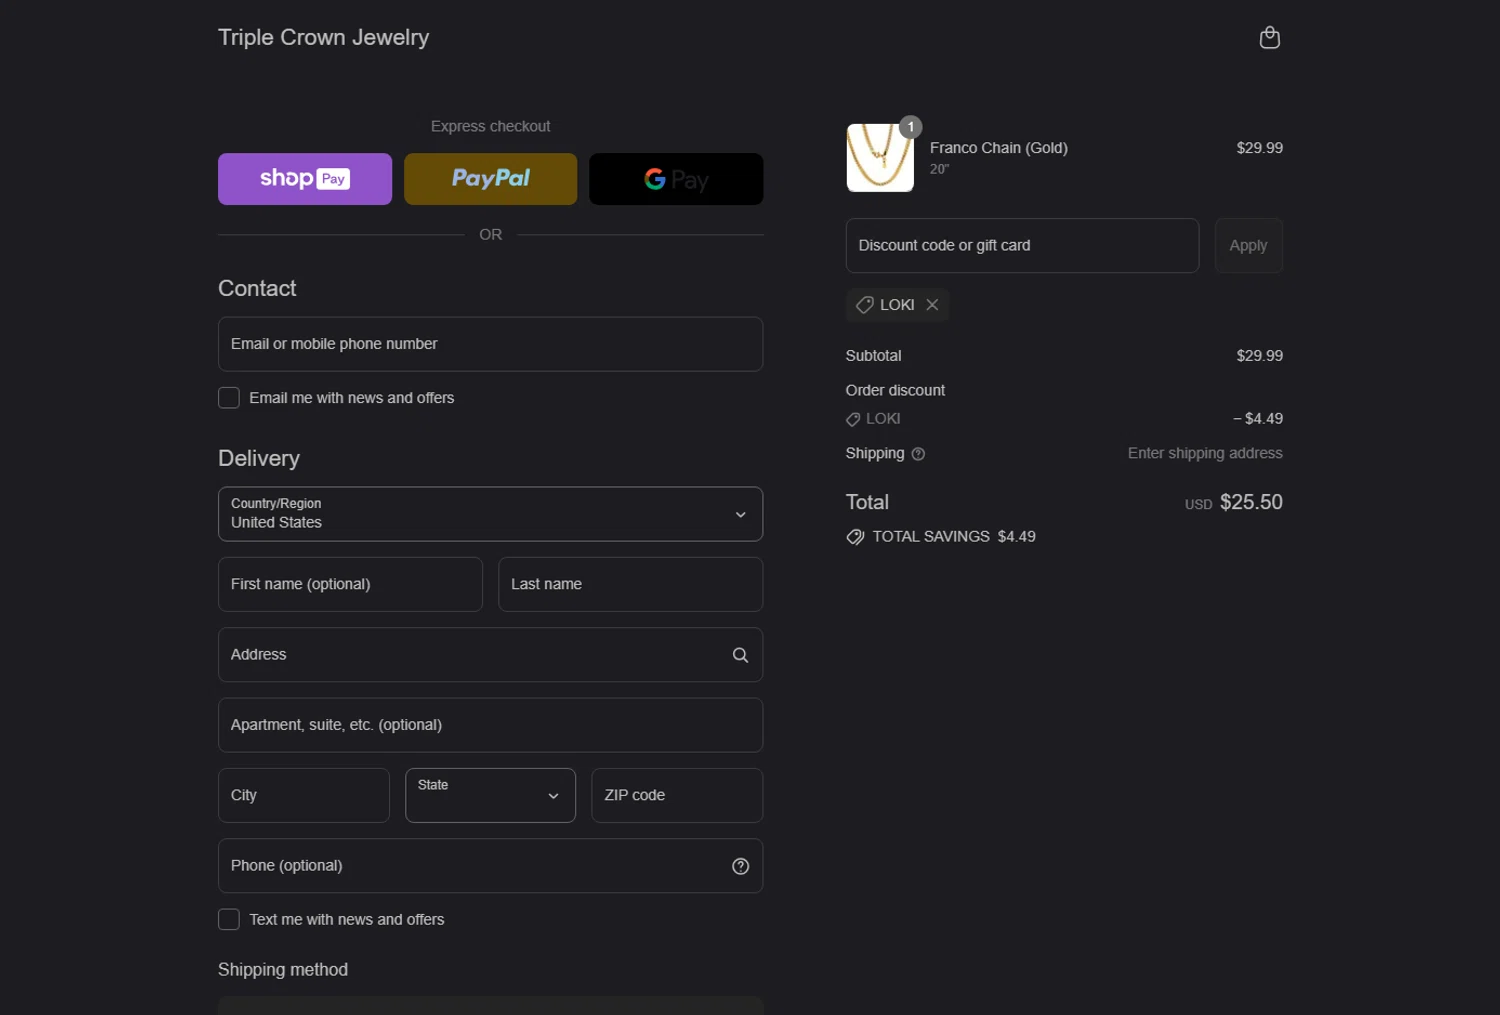Viewport: 1500px width, 1015px height.
Task: Click the Franco Chain (Gold) product name
Action: pyautogui.click(x=998, y=148)
